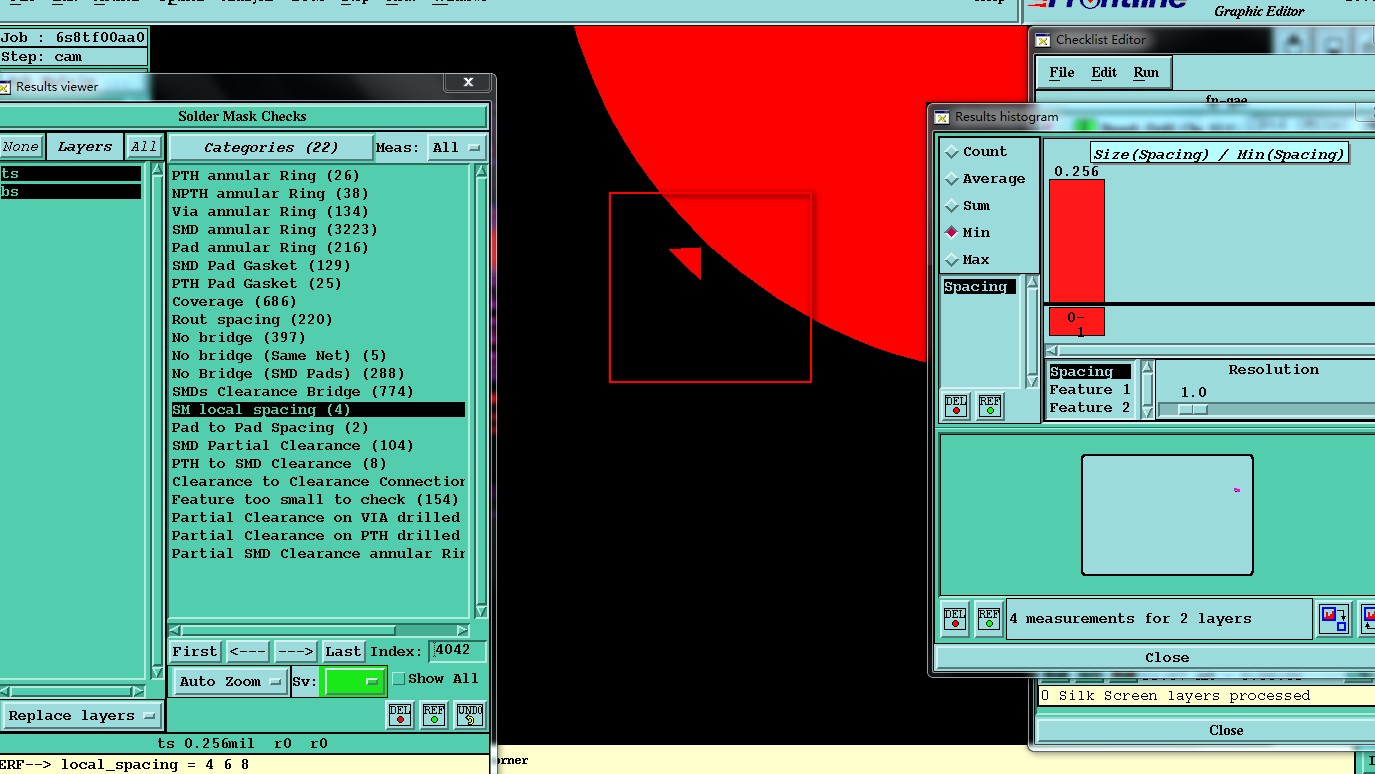Open the Meas: All dropdown
This screenshot has width=1375, height=774.
click(x=457, y=148)
